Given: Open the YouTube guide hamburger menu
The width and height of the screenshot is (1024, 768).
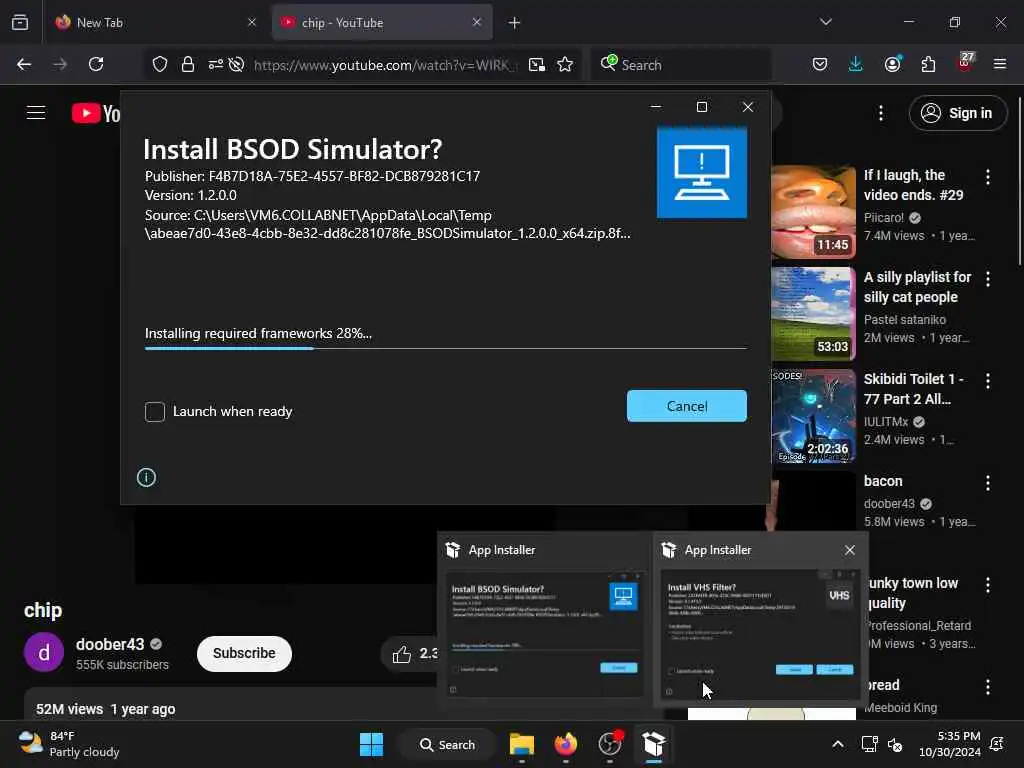Looking at the screenshot, I should (36, 113).
